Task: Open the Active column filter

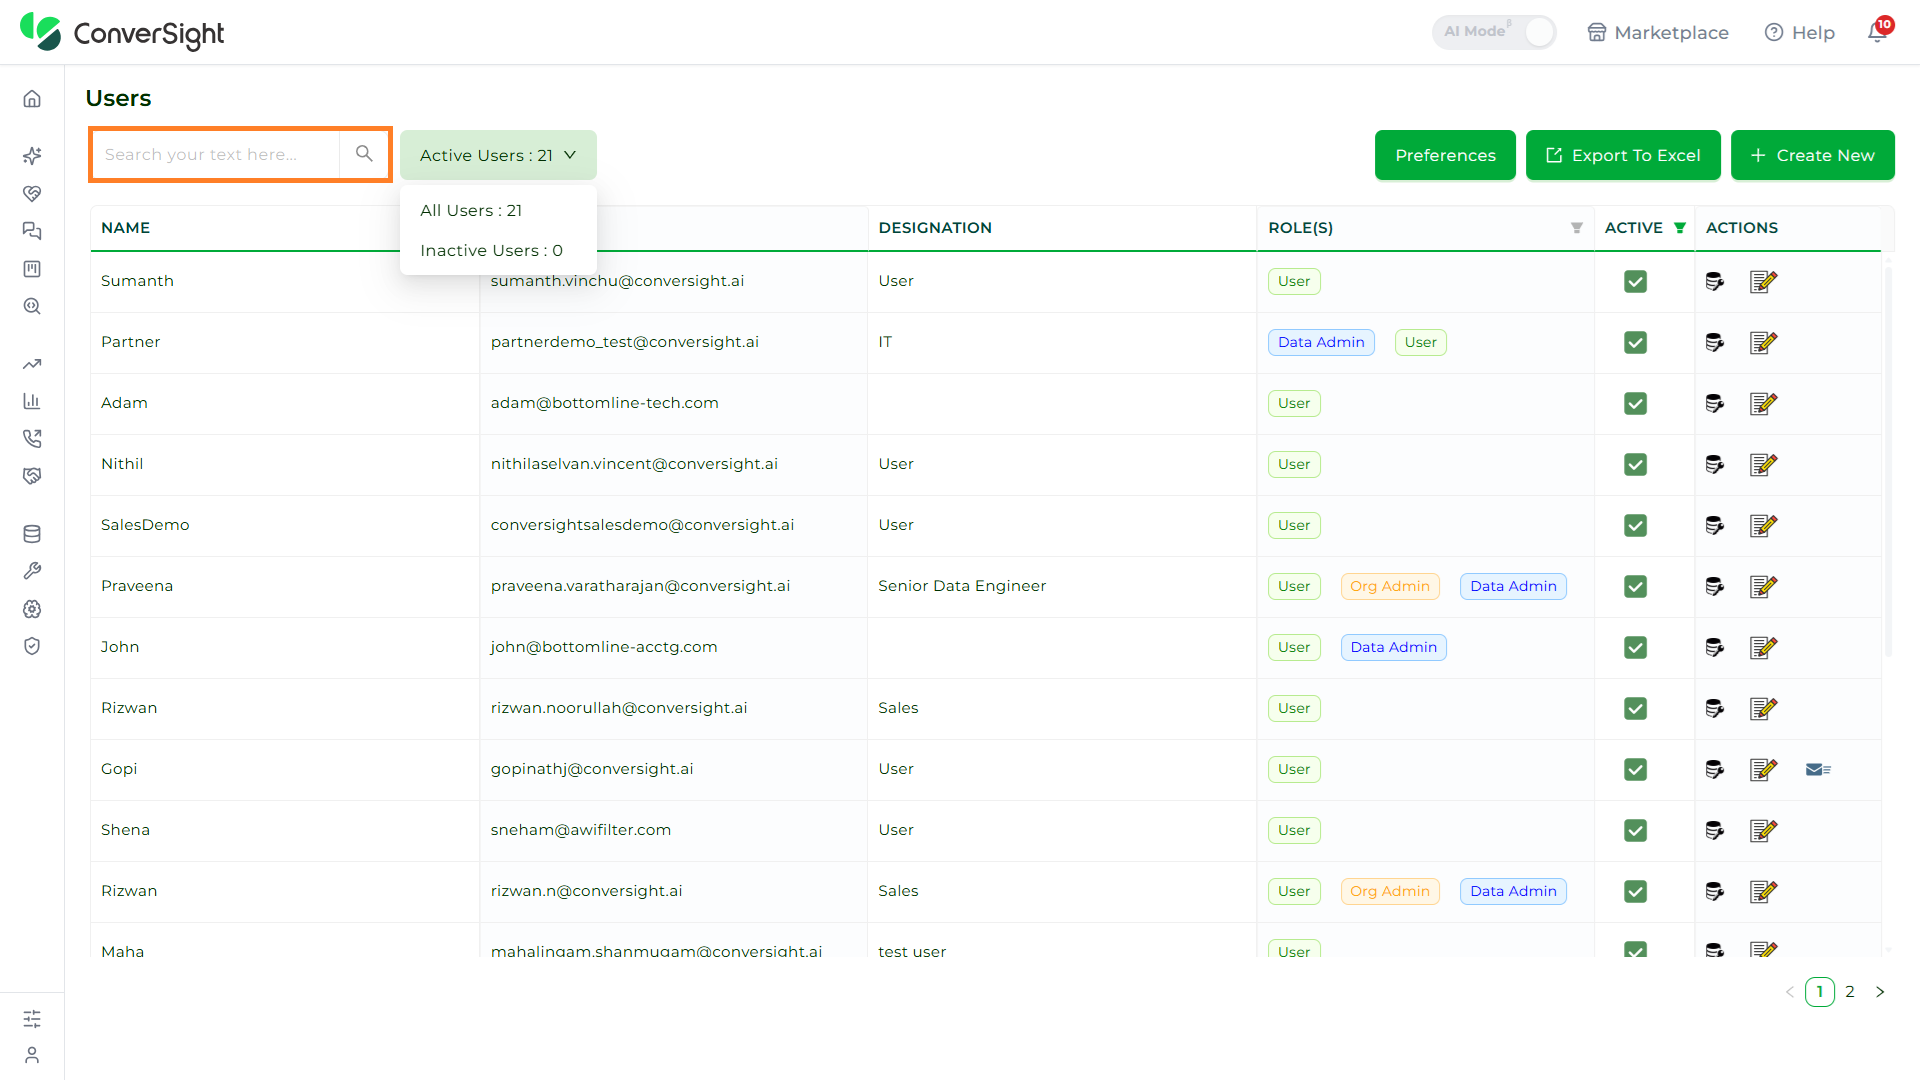Action: (x=1680, y=228)
